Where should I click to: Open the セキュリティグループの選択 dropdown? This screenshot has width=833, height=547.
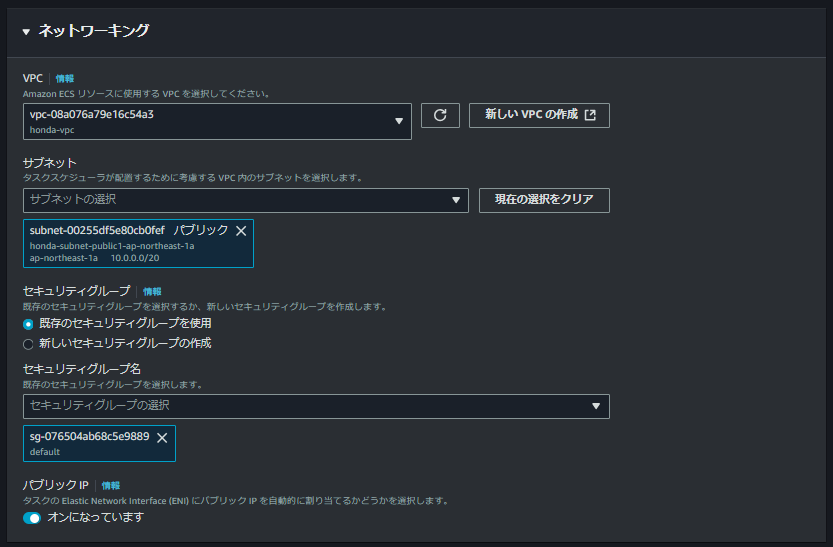(316, 406)
